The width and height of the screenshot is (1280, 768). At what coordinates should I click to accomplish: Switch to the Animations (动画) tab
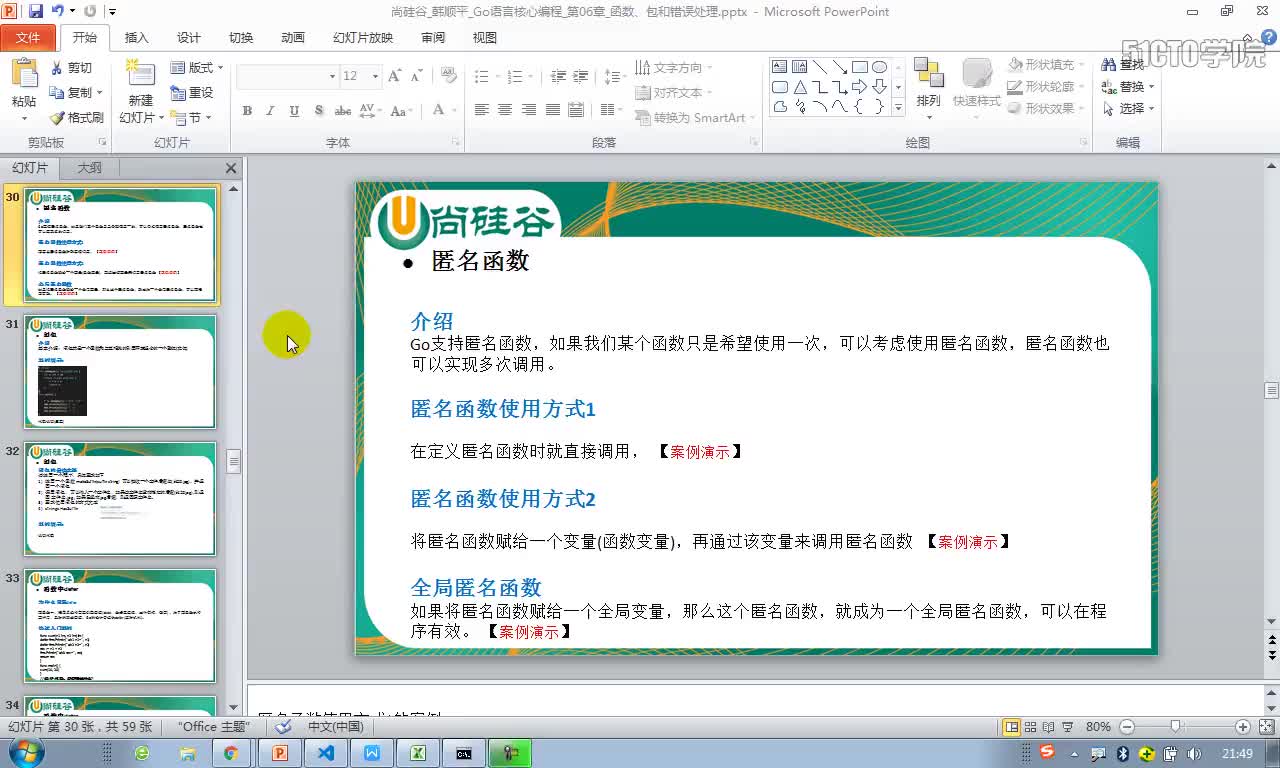click(293, 37)
